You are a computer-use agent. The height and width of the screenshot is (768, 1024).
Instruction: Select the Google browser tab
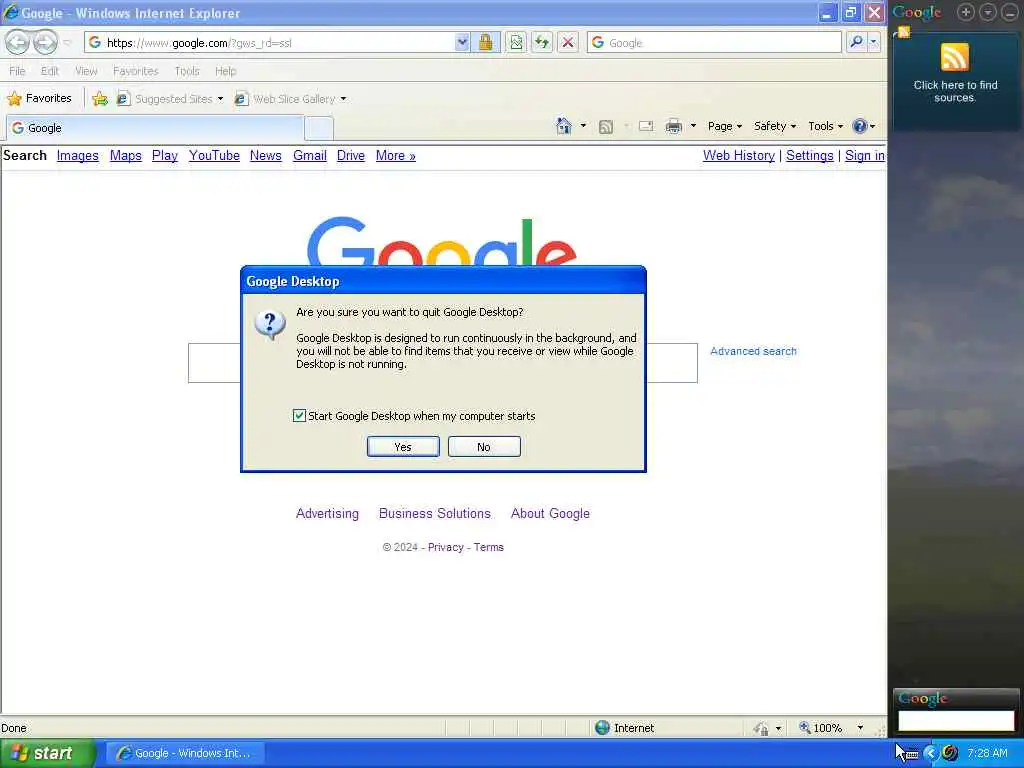pyautogui.click(x=155, y=128)
